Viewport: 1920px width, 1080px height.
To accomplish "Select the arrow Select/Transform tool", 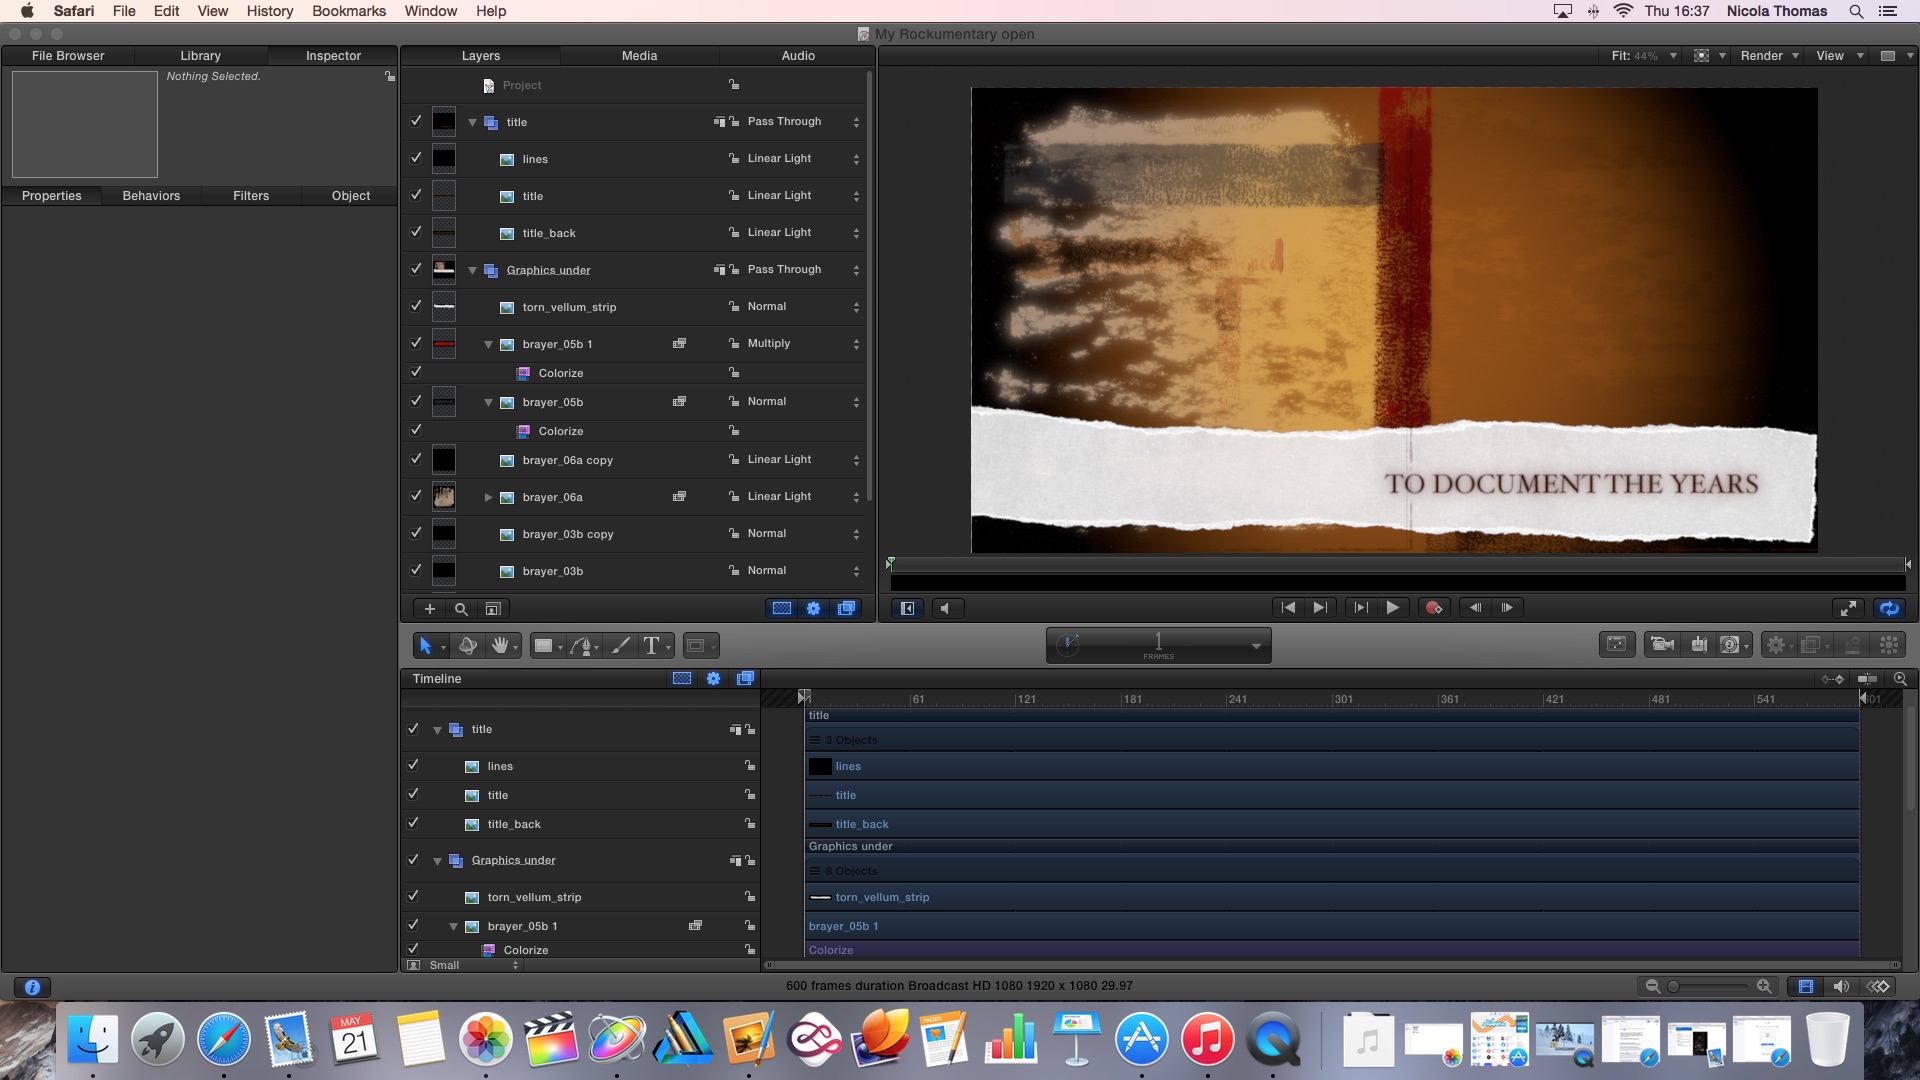I will [x=425, y=646].
